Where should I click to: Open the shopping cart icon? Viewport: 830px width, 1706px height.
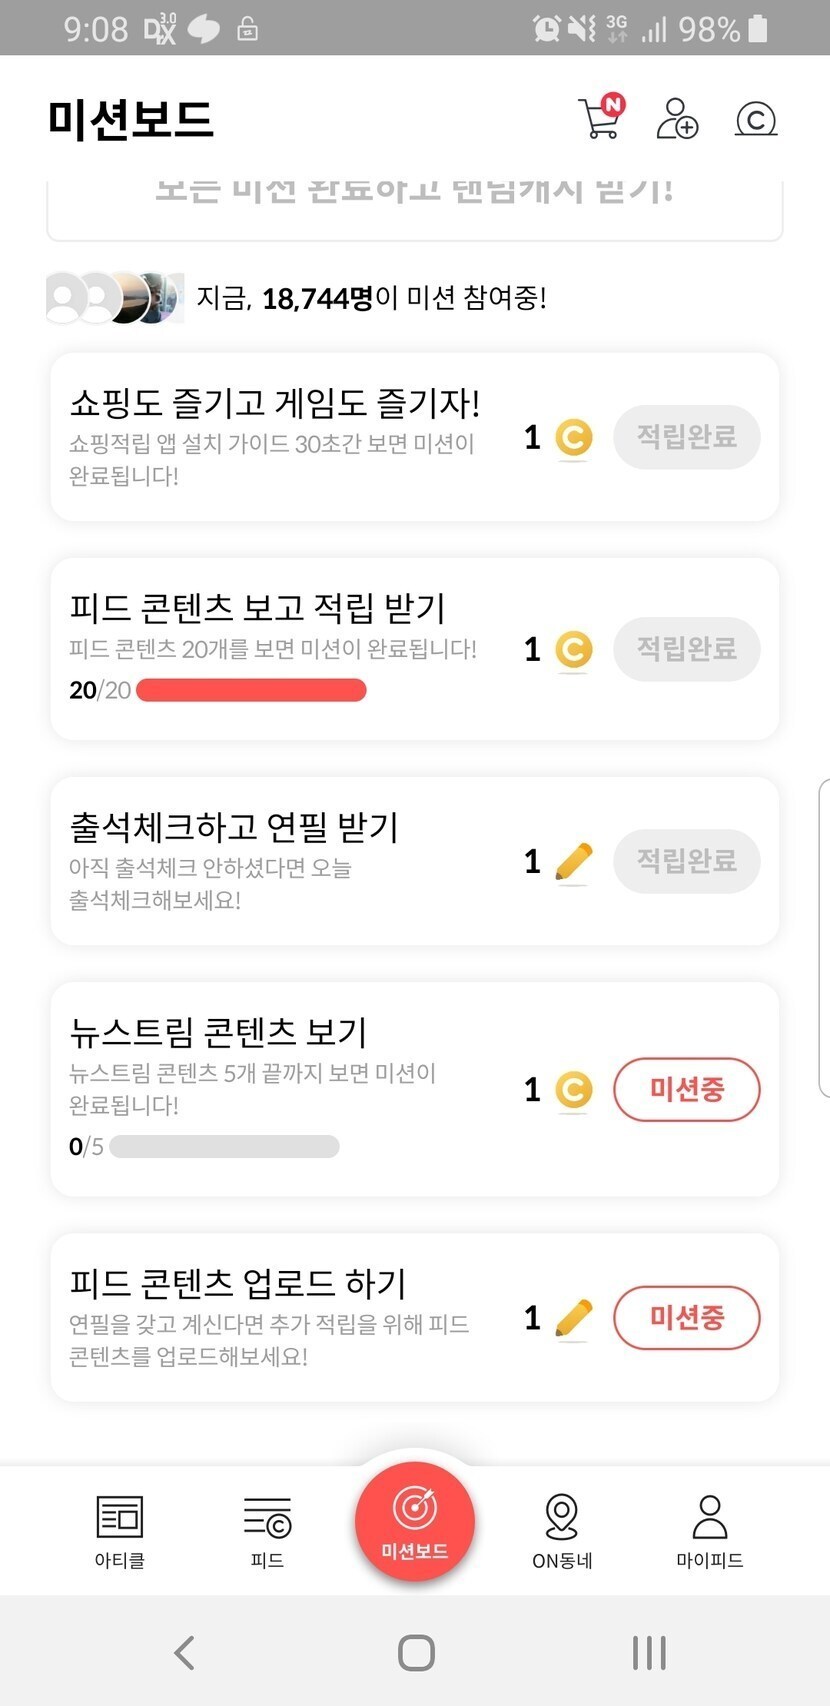[600, 118]
